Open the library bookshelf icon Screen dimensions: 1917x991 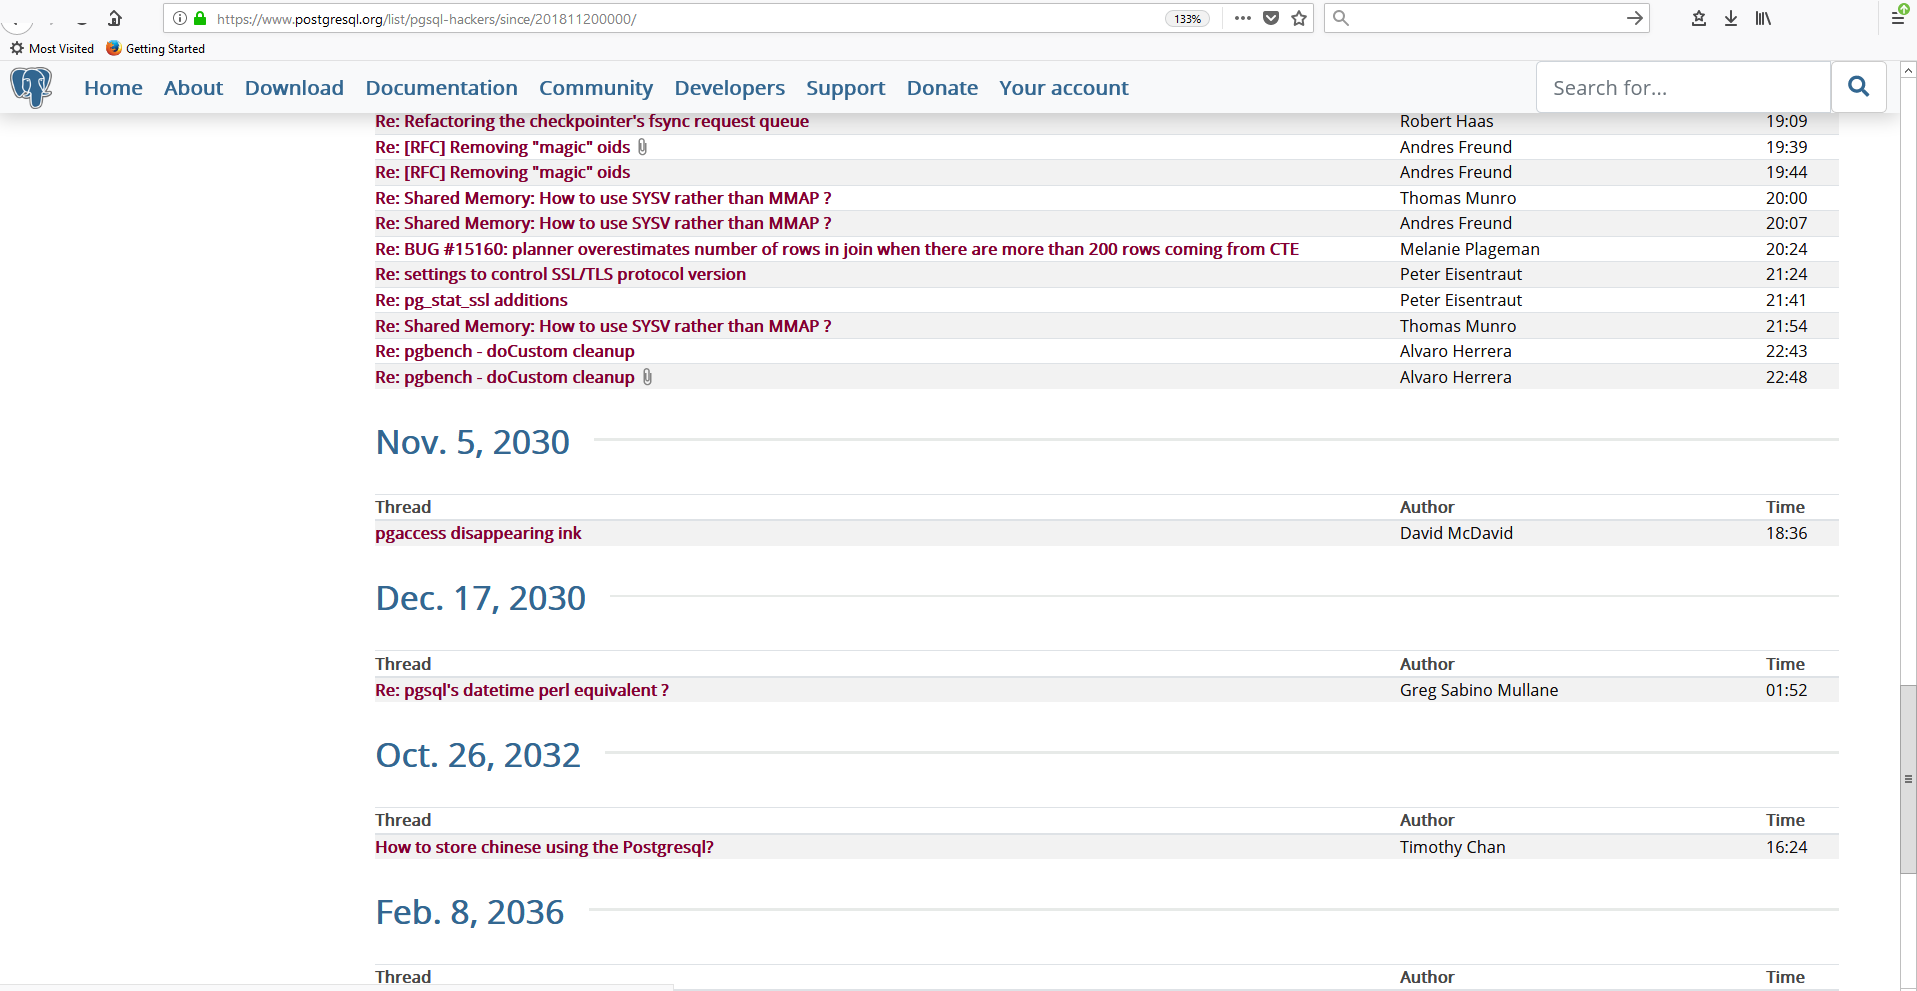coord(1763,18)
